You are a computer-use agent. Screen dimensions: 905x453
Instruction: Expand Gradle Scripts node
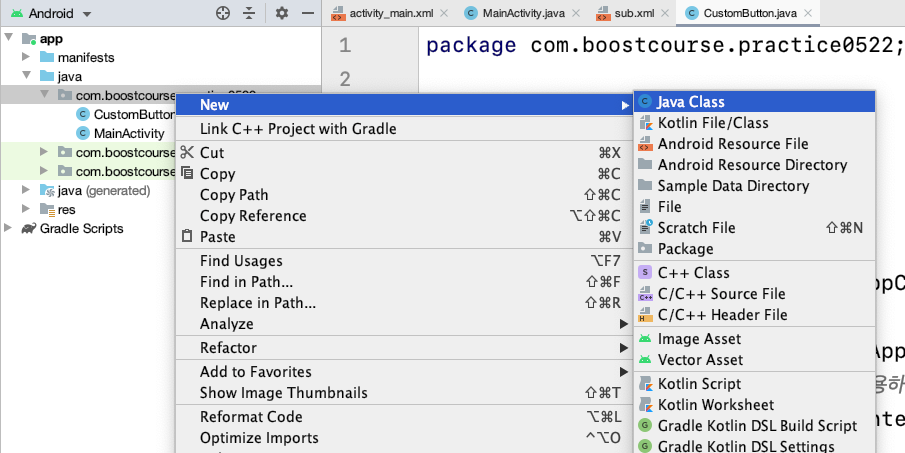8,228
